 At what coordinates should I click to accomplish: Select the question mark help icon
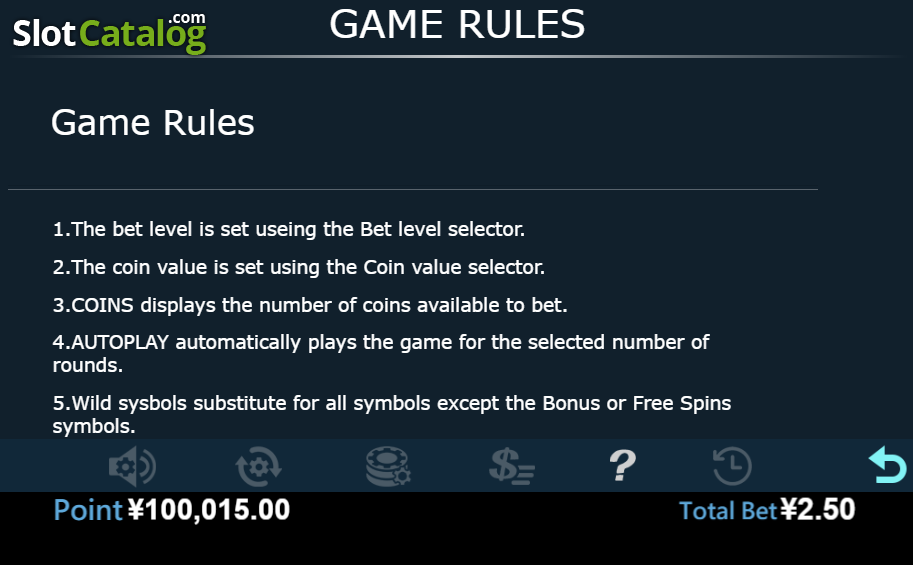point(622,466)
